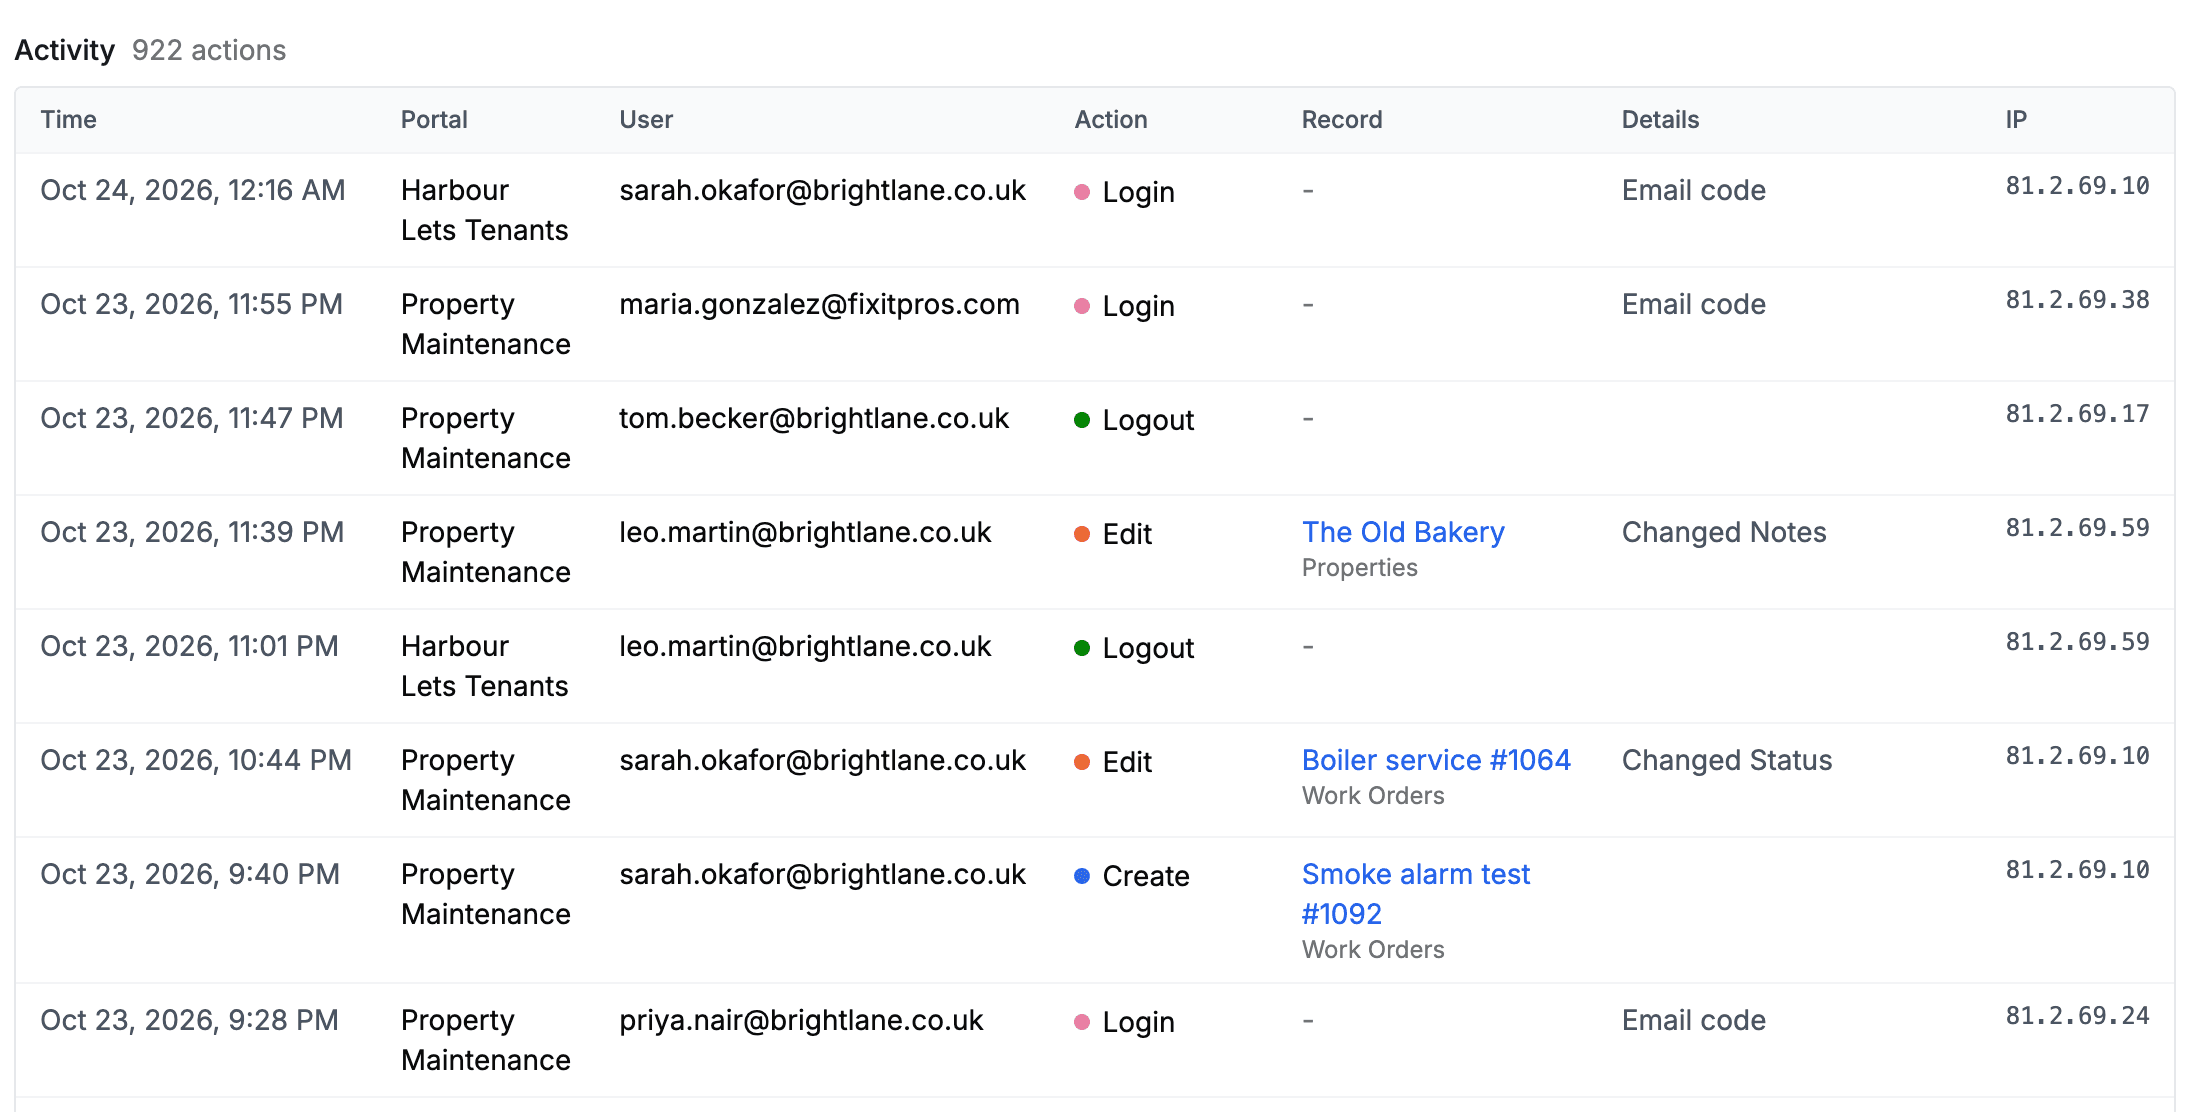The width and height of the screenshot is (2190, 1112).
Task: Click sarah.okafor email in 9:40 PM row
Action: pyautogui.click(x=822, y=874)
